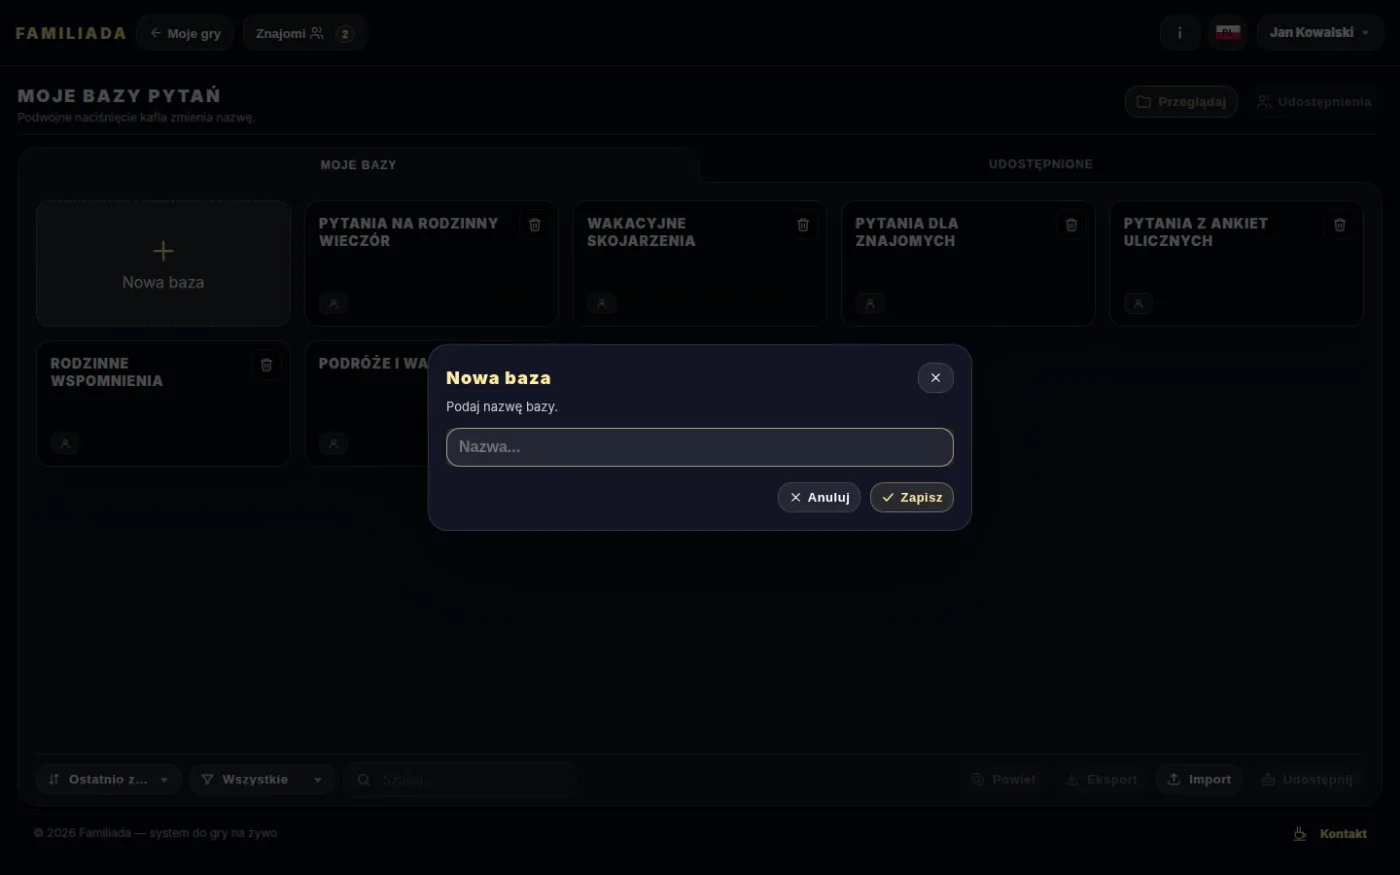Close the Nowa baza dialog with X
The width and height of the screenshot is (1400, 875).
(935, 378)
